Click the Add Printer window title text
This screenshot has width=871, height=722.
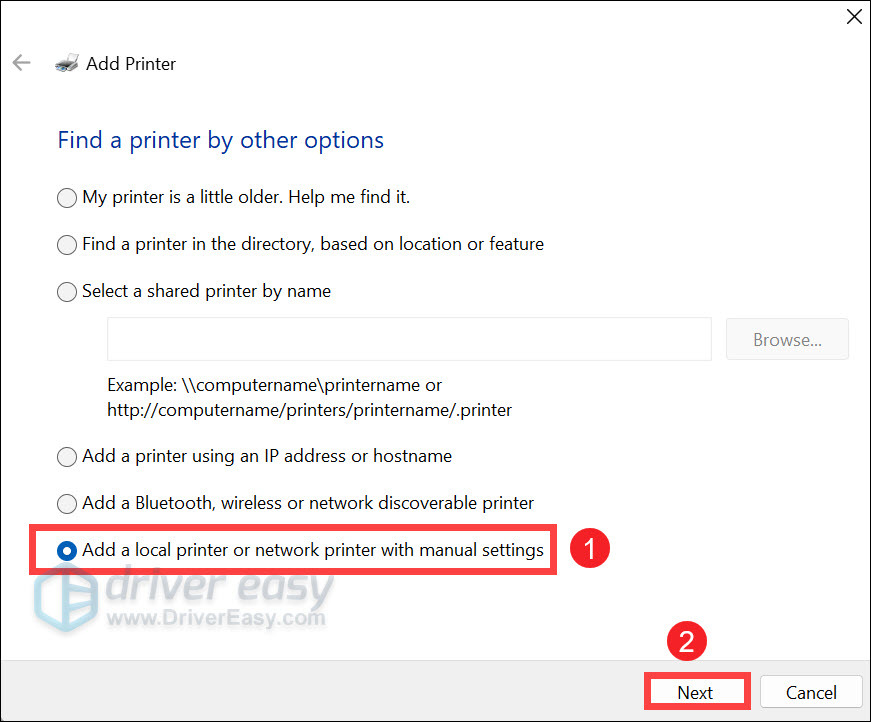(x=131, y=63)
